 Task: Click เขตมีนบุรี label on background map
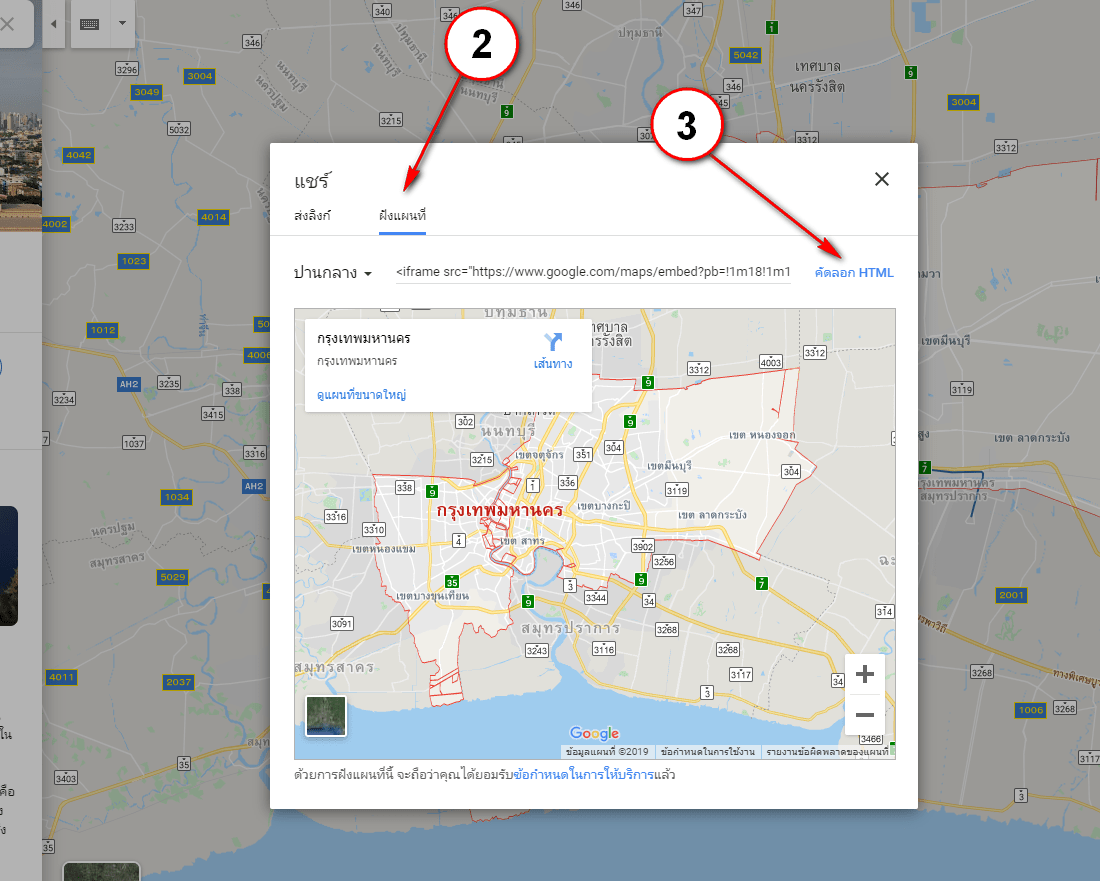(x=946, y=341)
